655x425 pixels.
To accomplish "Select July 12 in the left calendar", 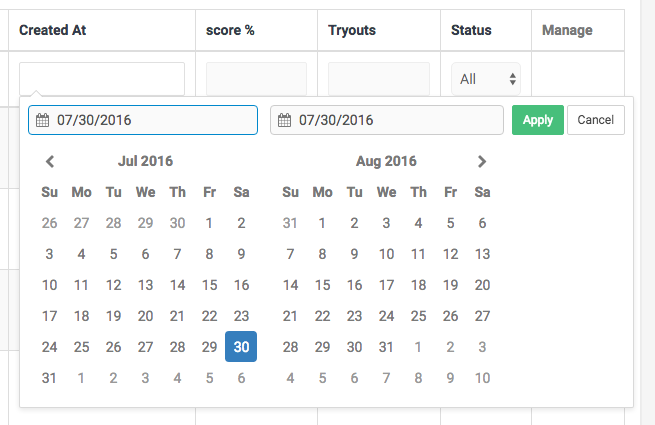I will click(113, 285).
